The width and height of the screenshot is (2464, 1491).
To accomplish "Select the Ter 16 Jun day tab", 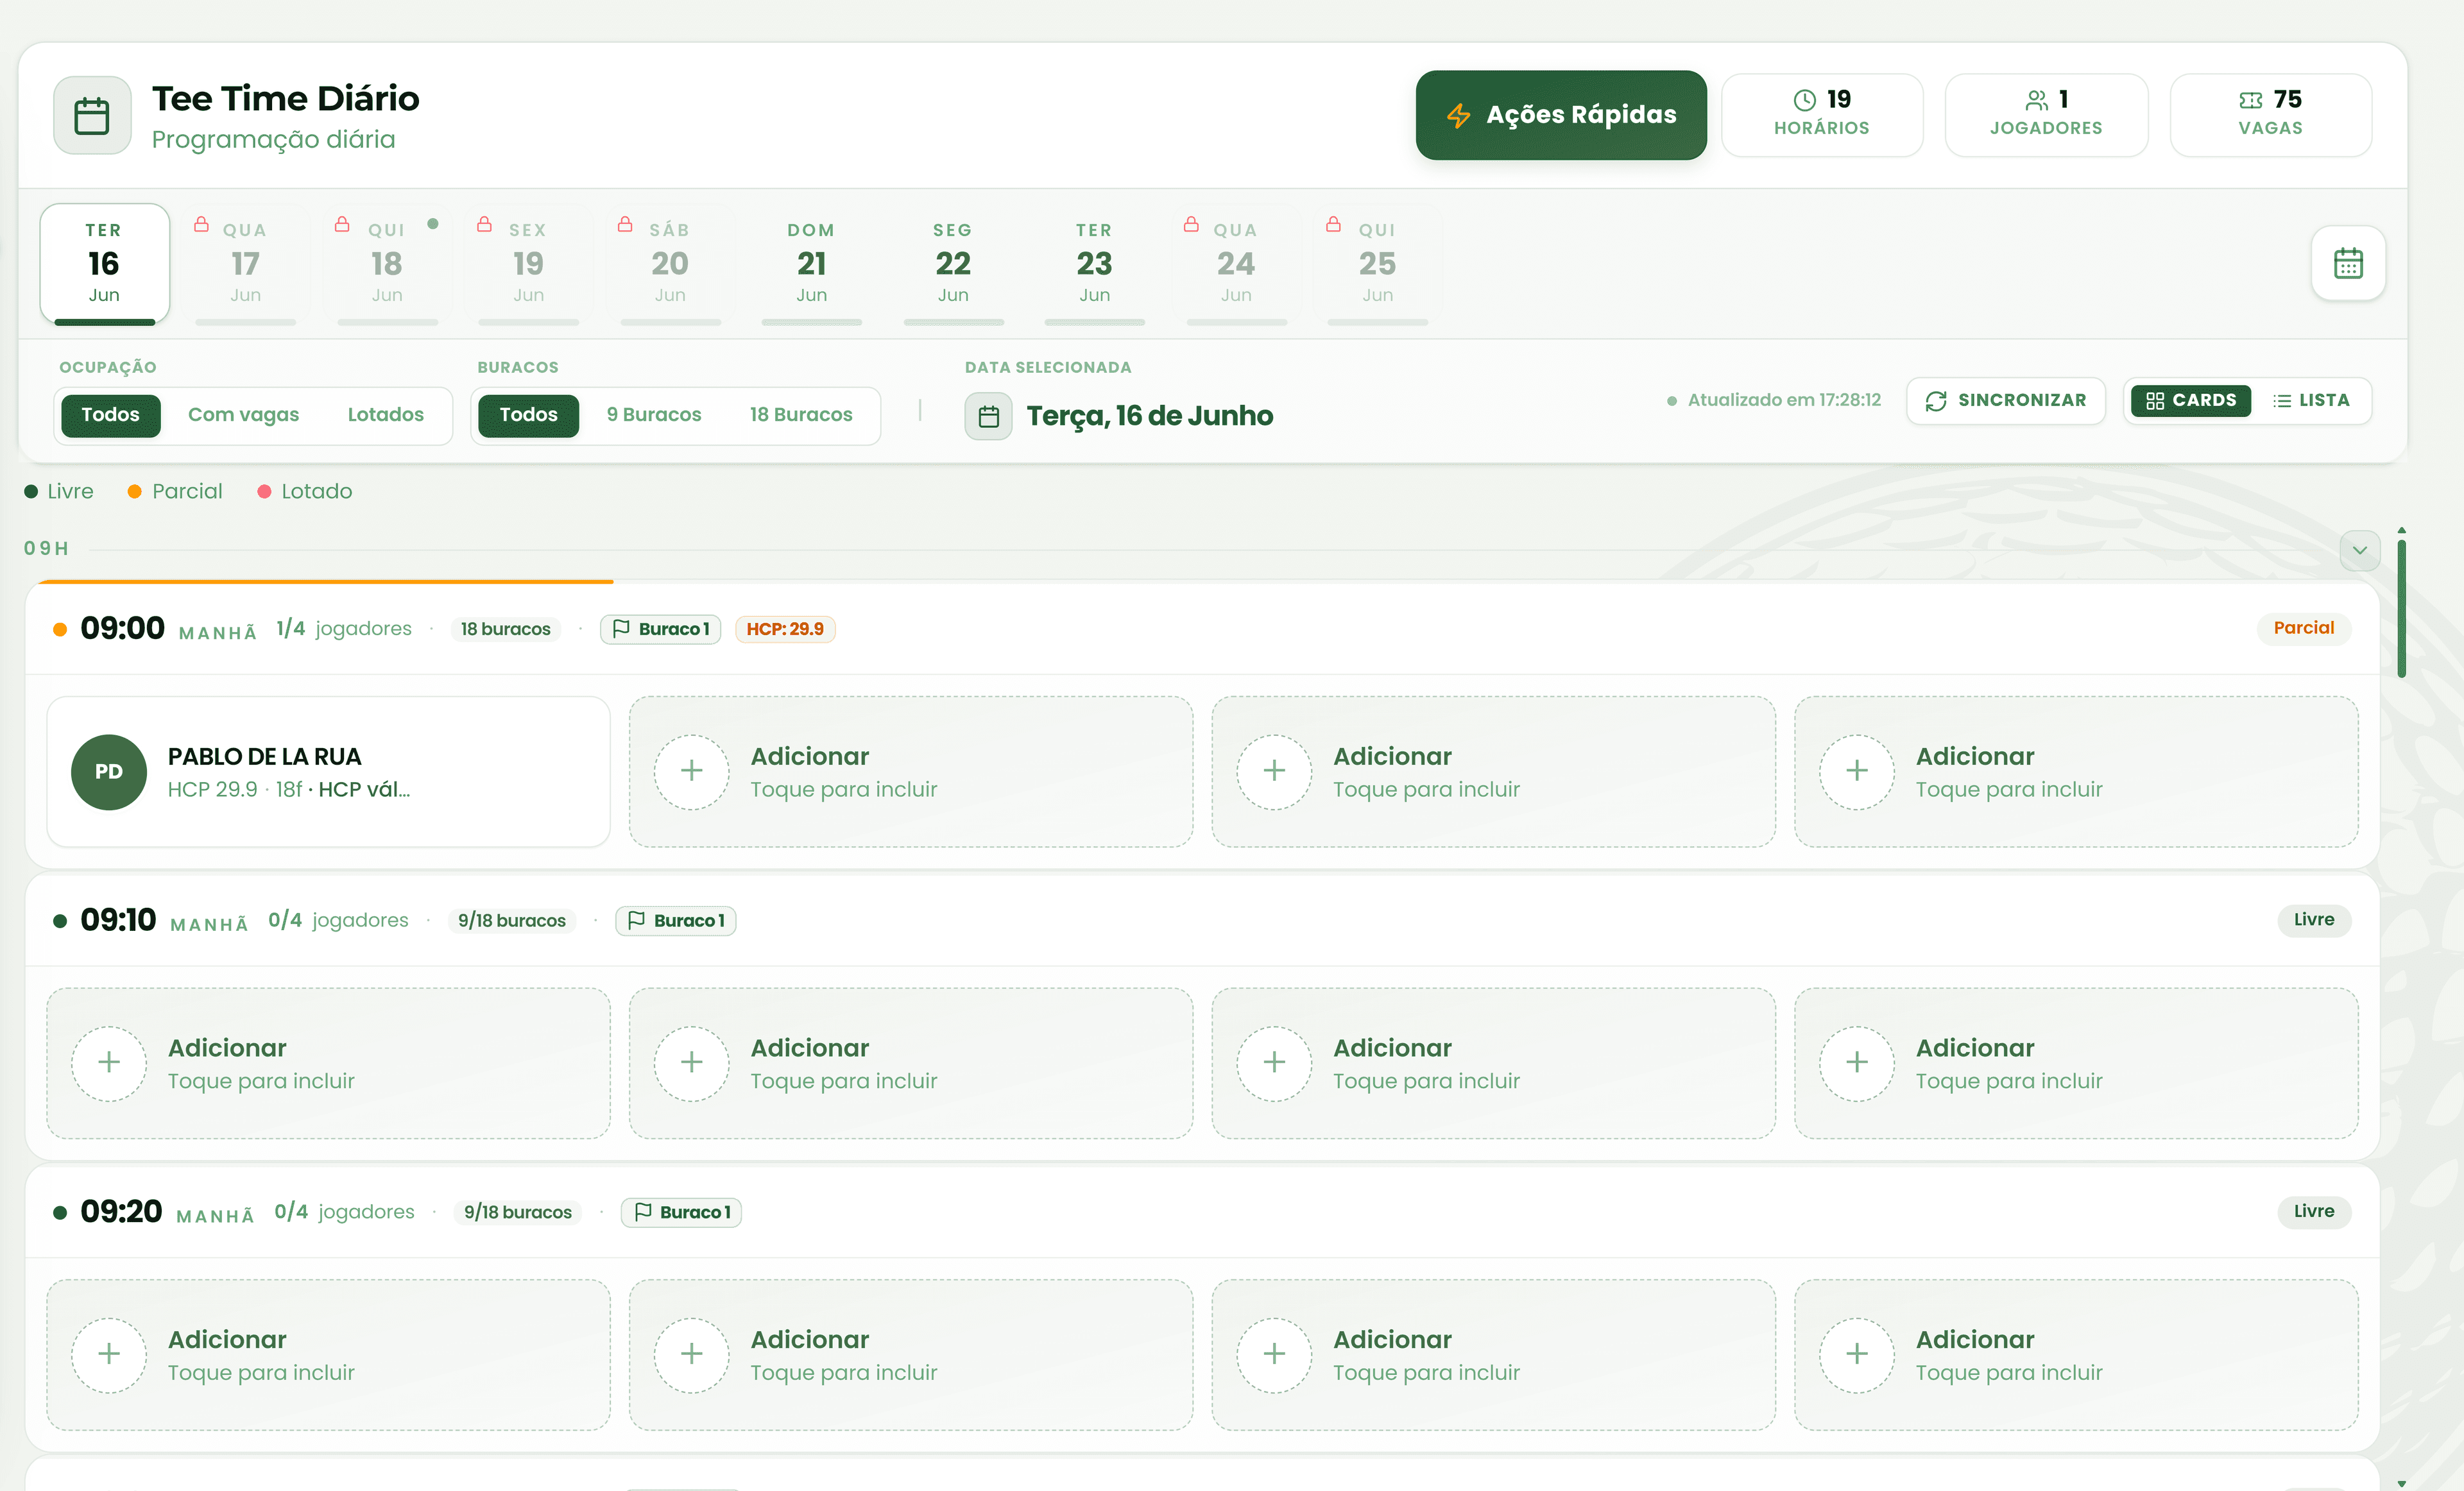I will [x=104, y=264].
